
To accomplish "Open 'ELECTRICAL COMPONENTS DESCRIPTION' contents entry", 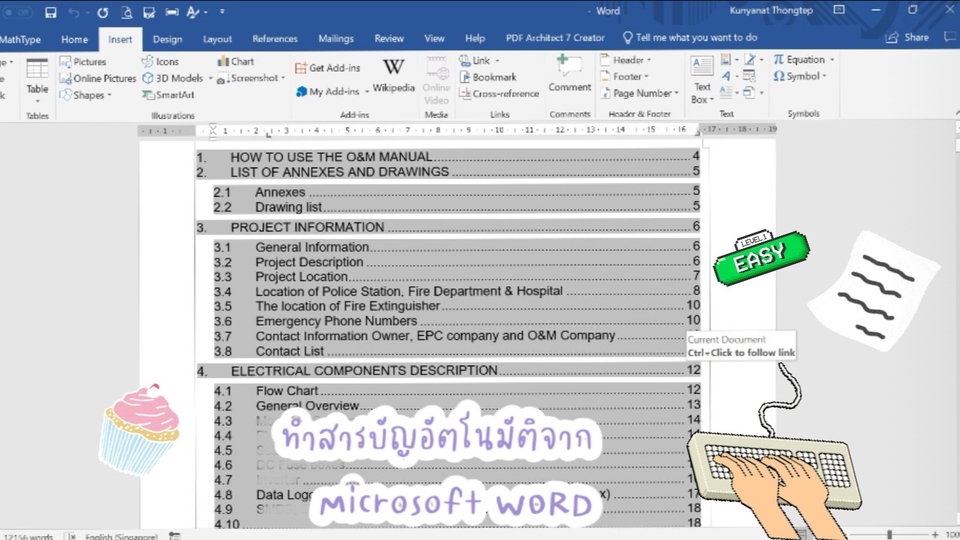I will 448,370.
